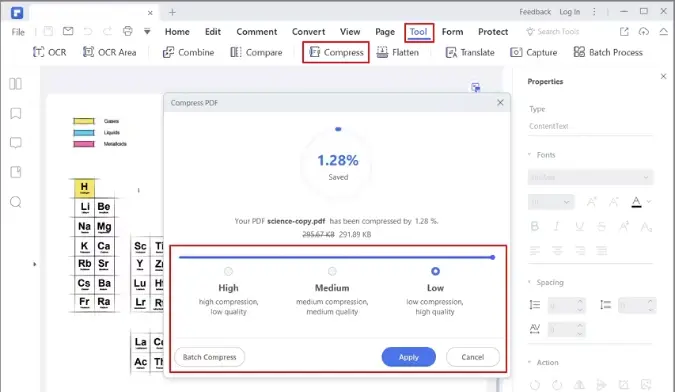Click the email envelope icon
The height and width of the screenshot is (392, 675).
tap(68, 31)
